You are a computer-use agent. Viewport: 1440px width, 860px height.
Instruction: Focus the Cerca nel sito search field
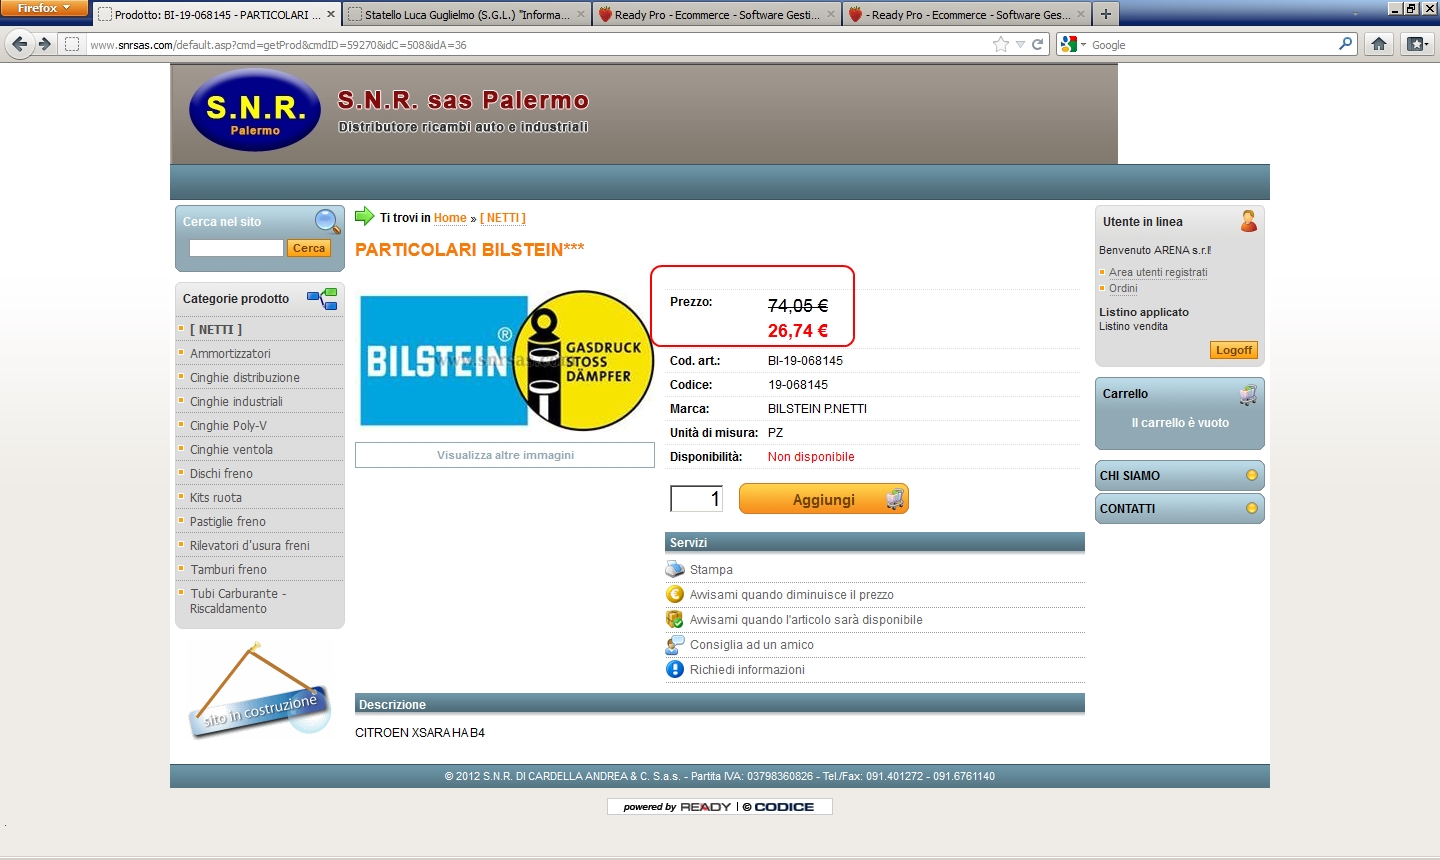pos(236,248)
